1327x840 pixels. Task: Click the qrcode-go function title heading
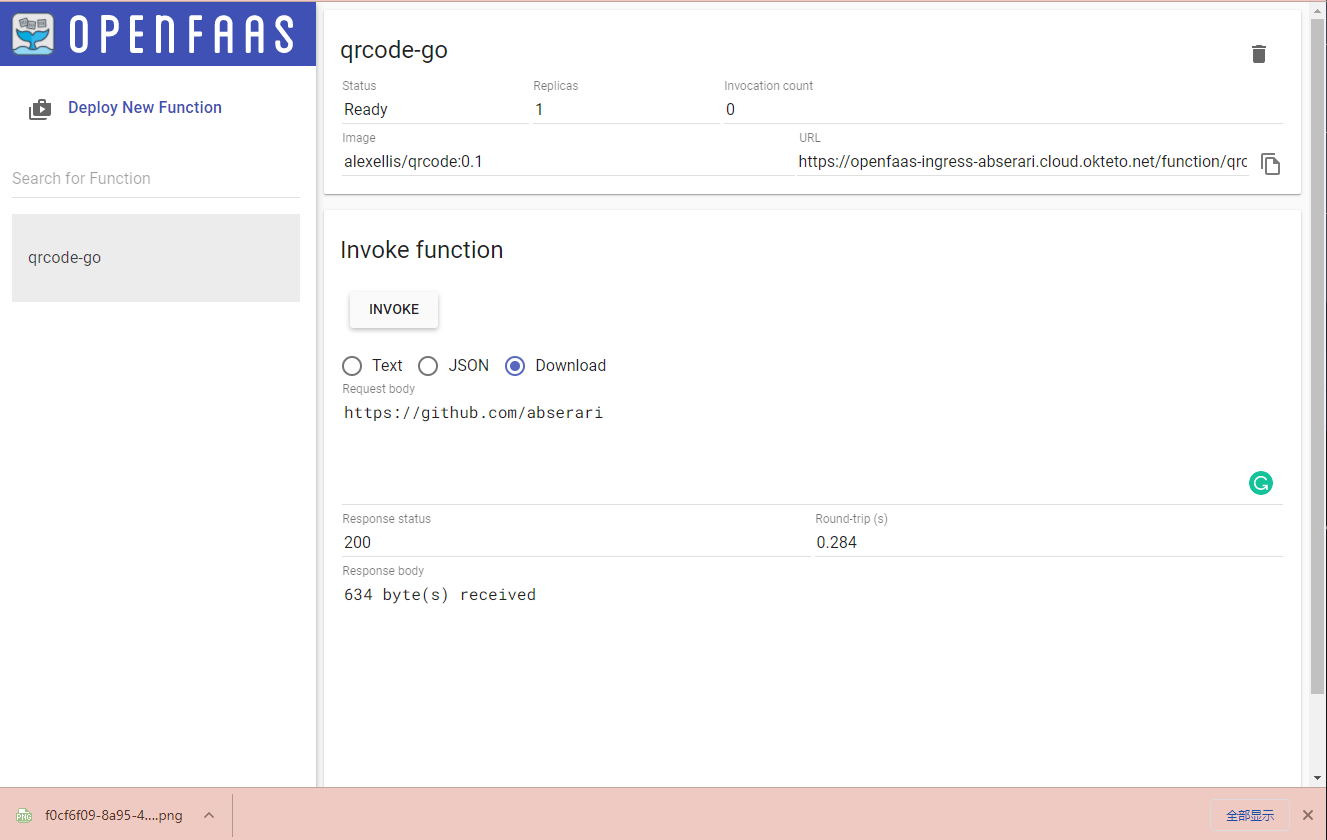(x=394, y=50)
